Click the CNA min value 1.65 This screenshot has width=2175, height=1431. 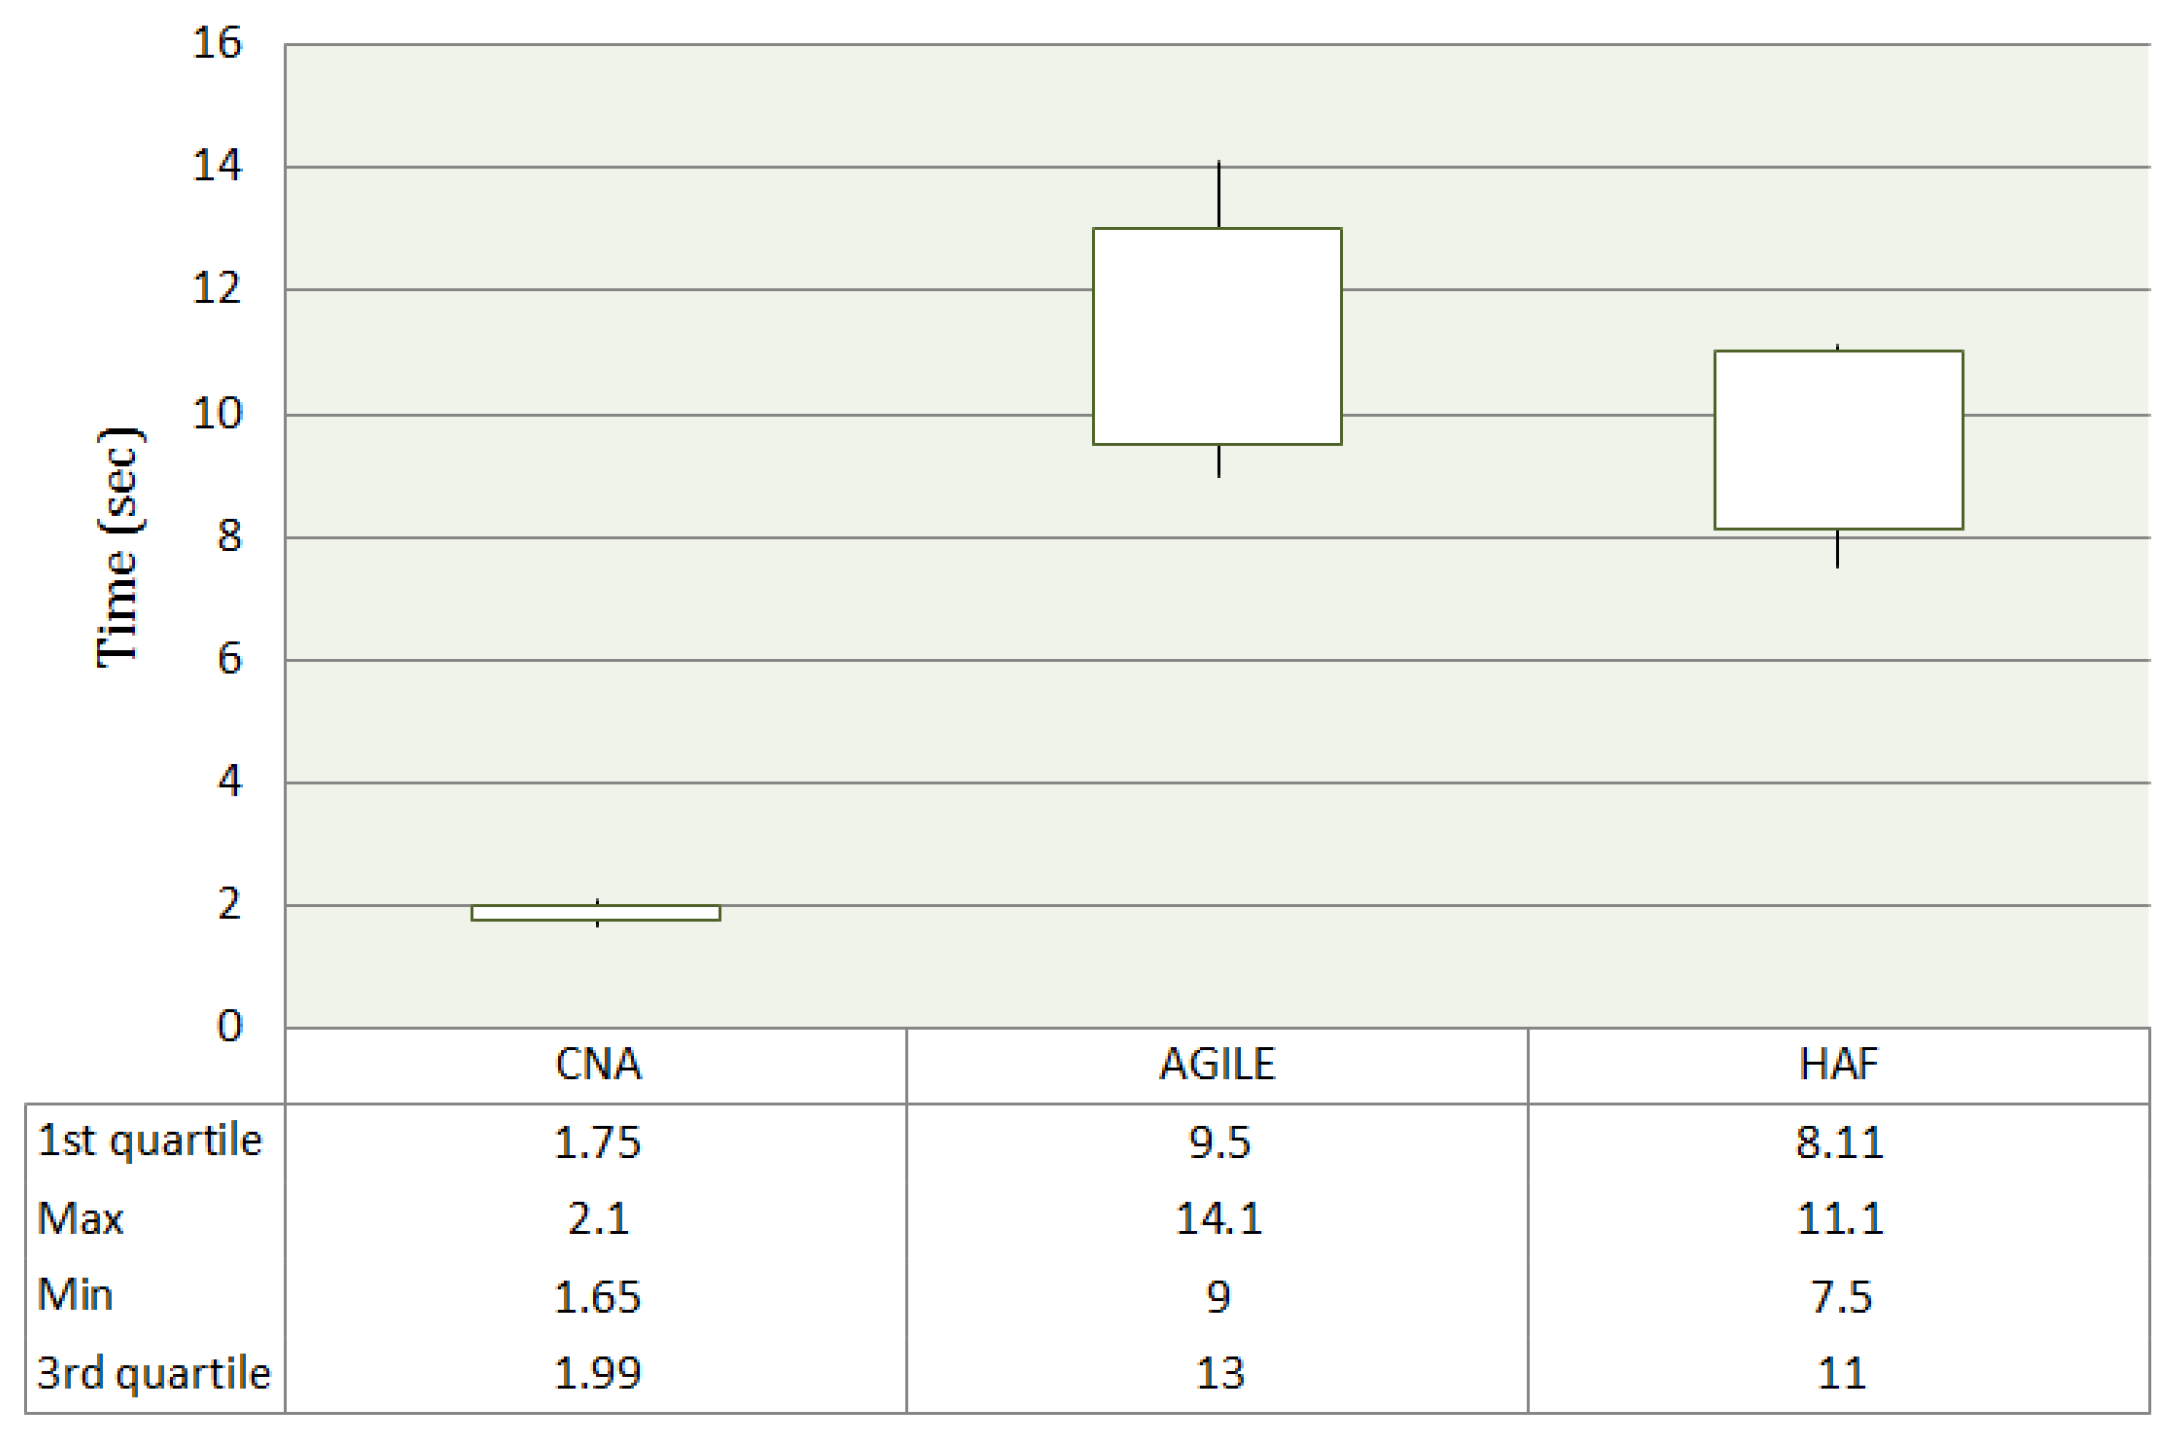597,1297
